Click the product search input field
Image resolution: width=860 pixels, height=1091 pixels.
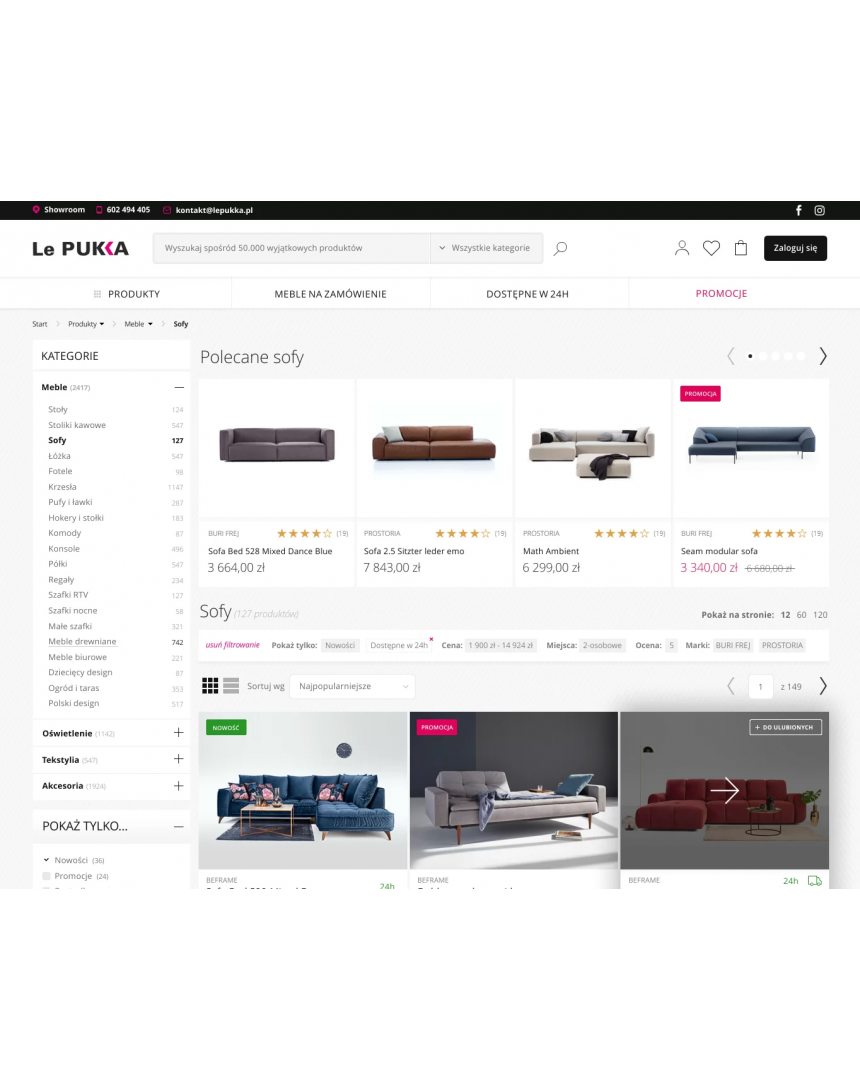coord(290,248)
